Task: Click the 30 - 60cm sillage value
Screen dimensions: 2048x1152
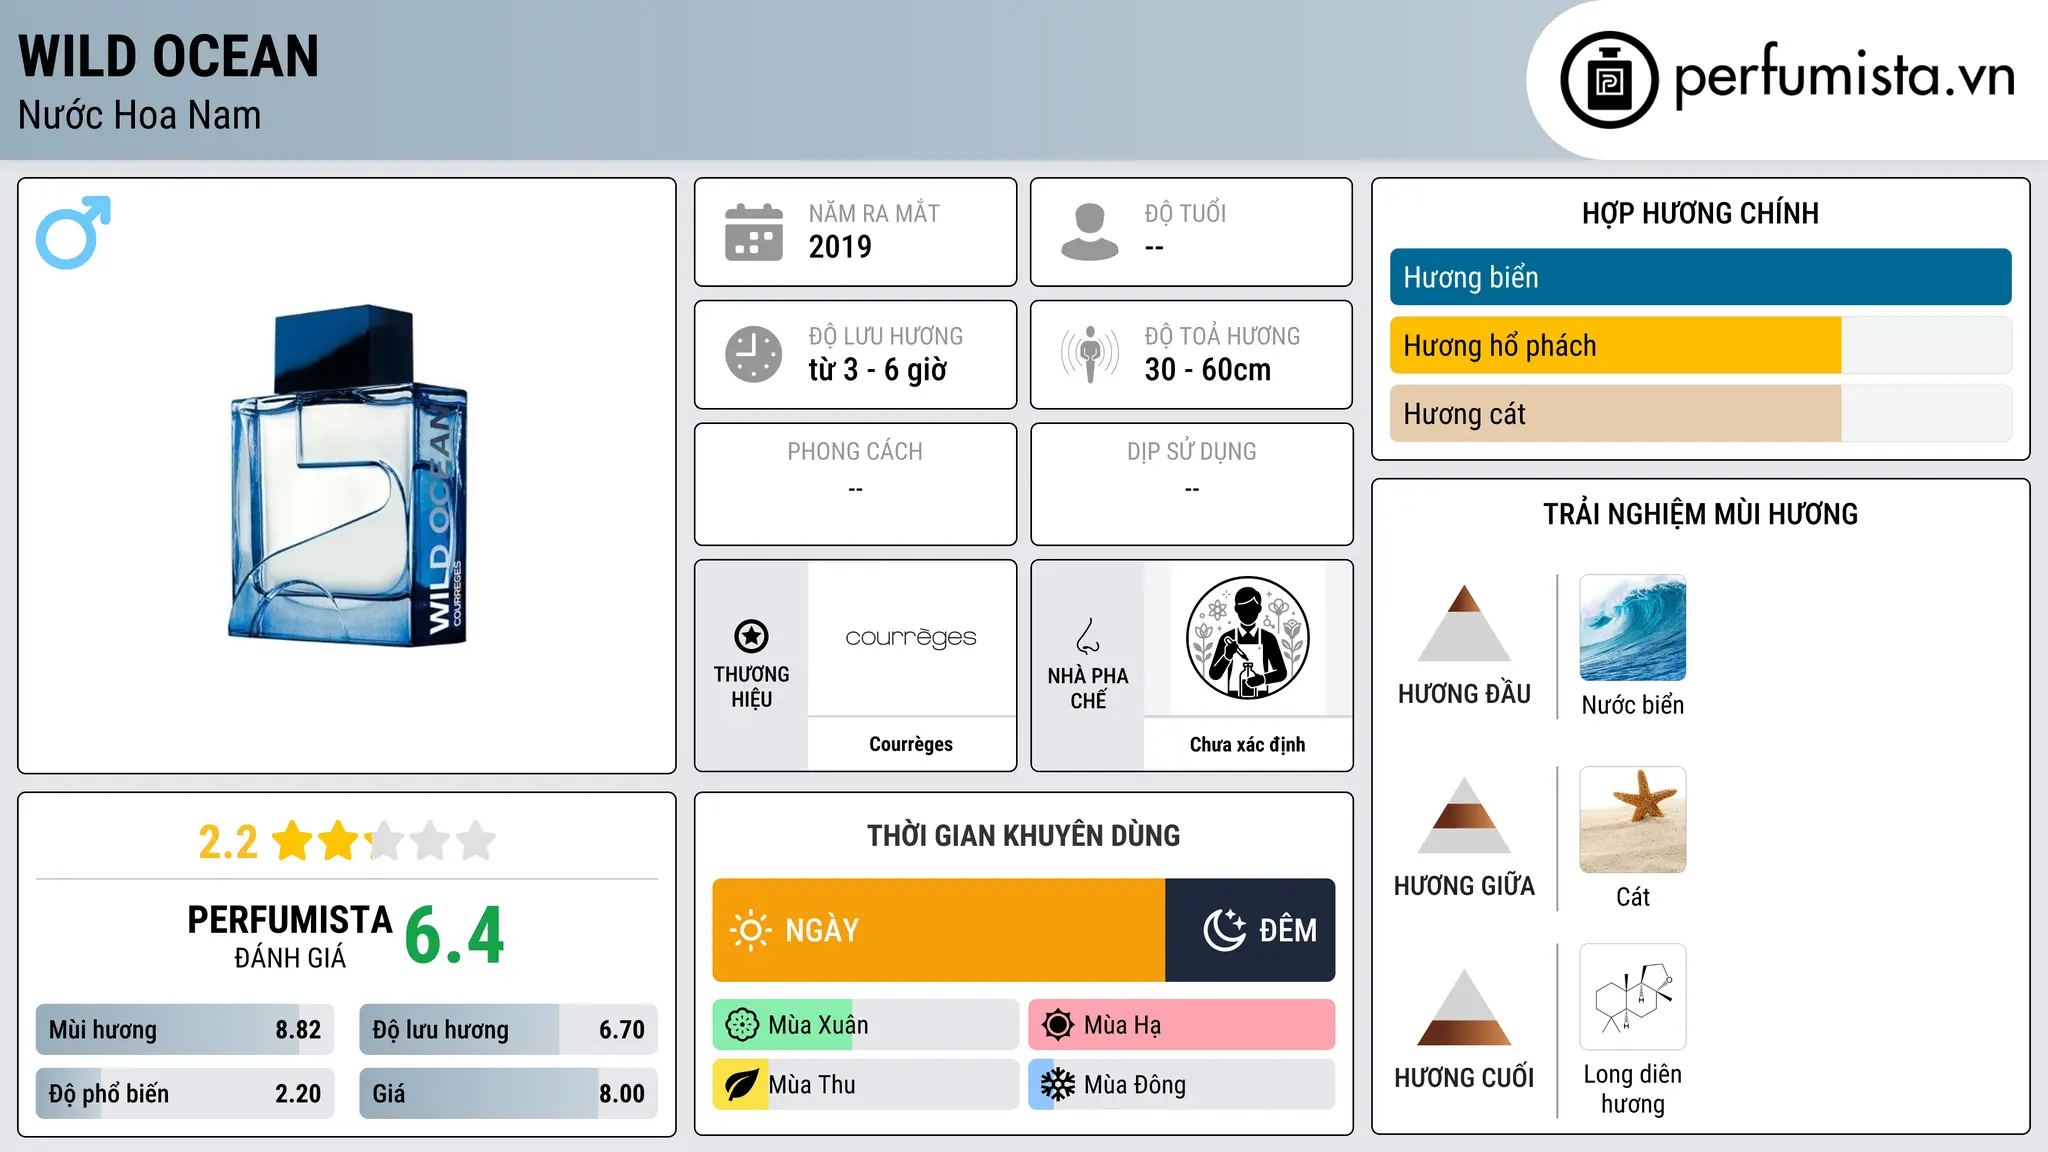Action: pyautogui.click(x=1208, y=370)
